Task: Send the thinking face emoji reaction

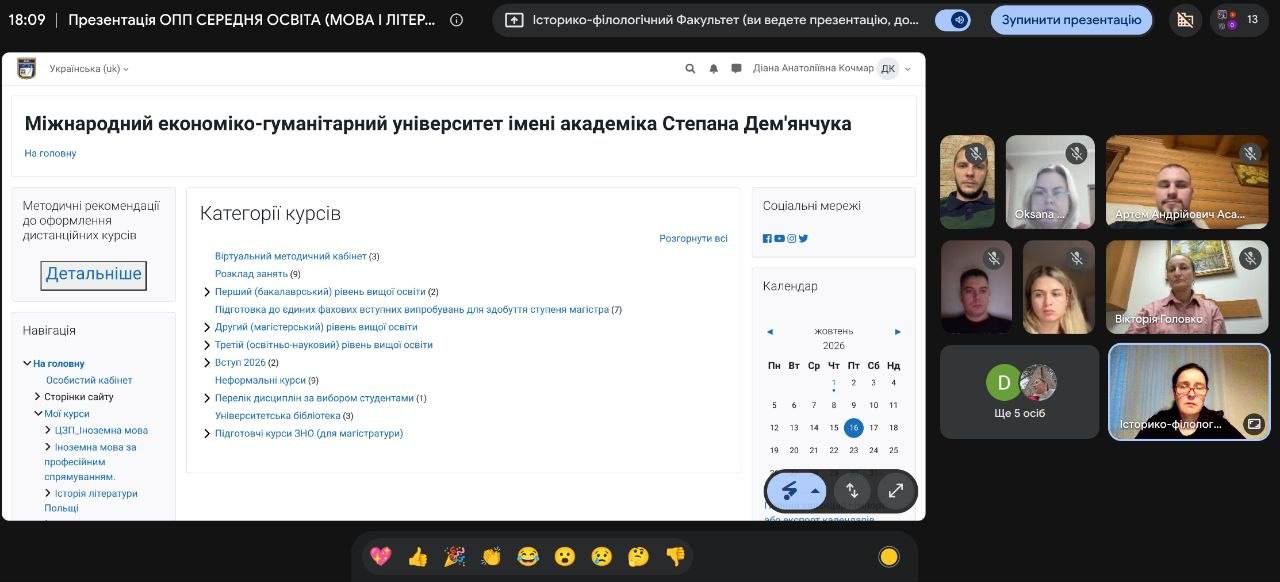Action: coord(638,557)
